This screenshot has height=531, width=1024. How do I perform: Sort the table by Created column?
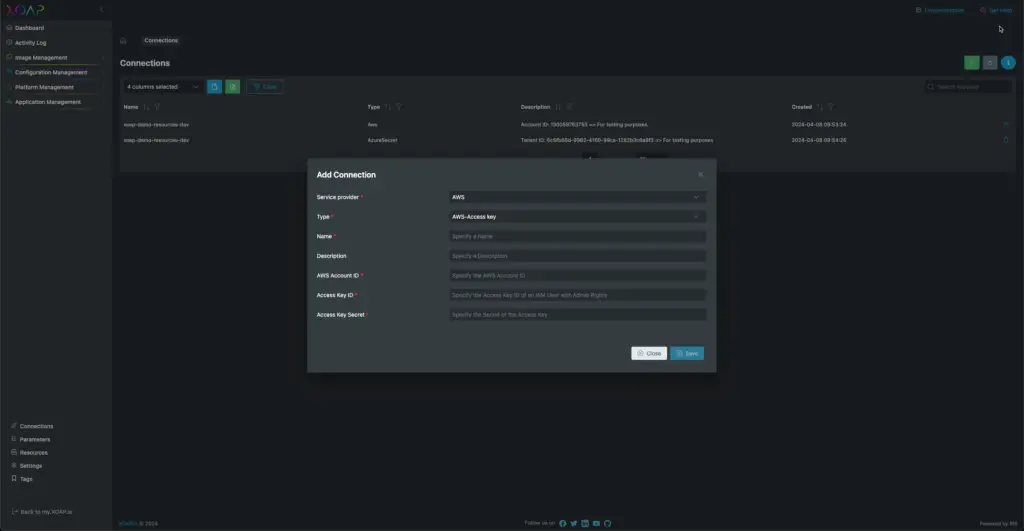(x=820, y=107)
